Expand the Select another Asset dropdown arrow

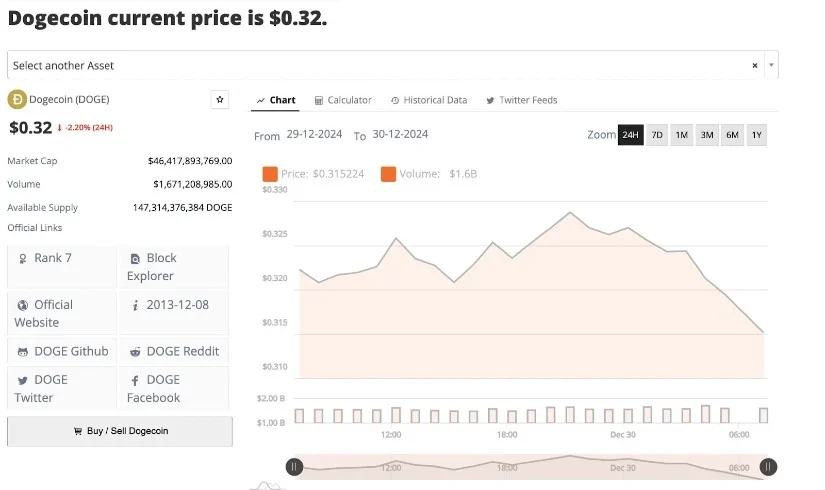[770, 65]
